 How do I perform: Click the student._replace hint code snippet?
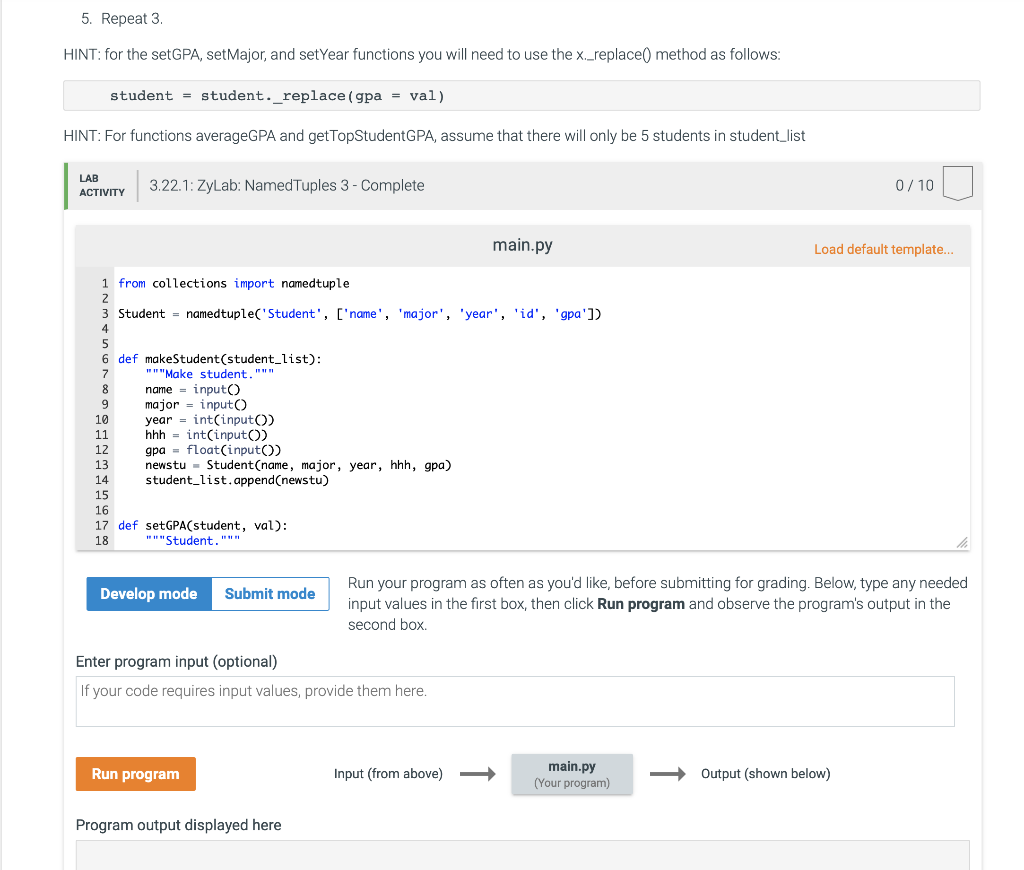click(x=275, y=95)
